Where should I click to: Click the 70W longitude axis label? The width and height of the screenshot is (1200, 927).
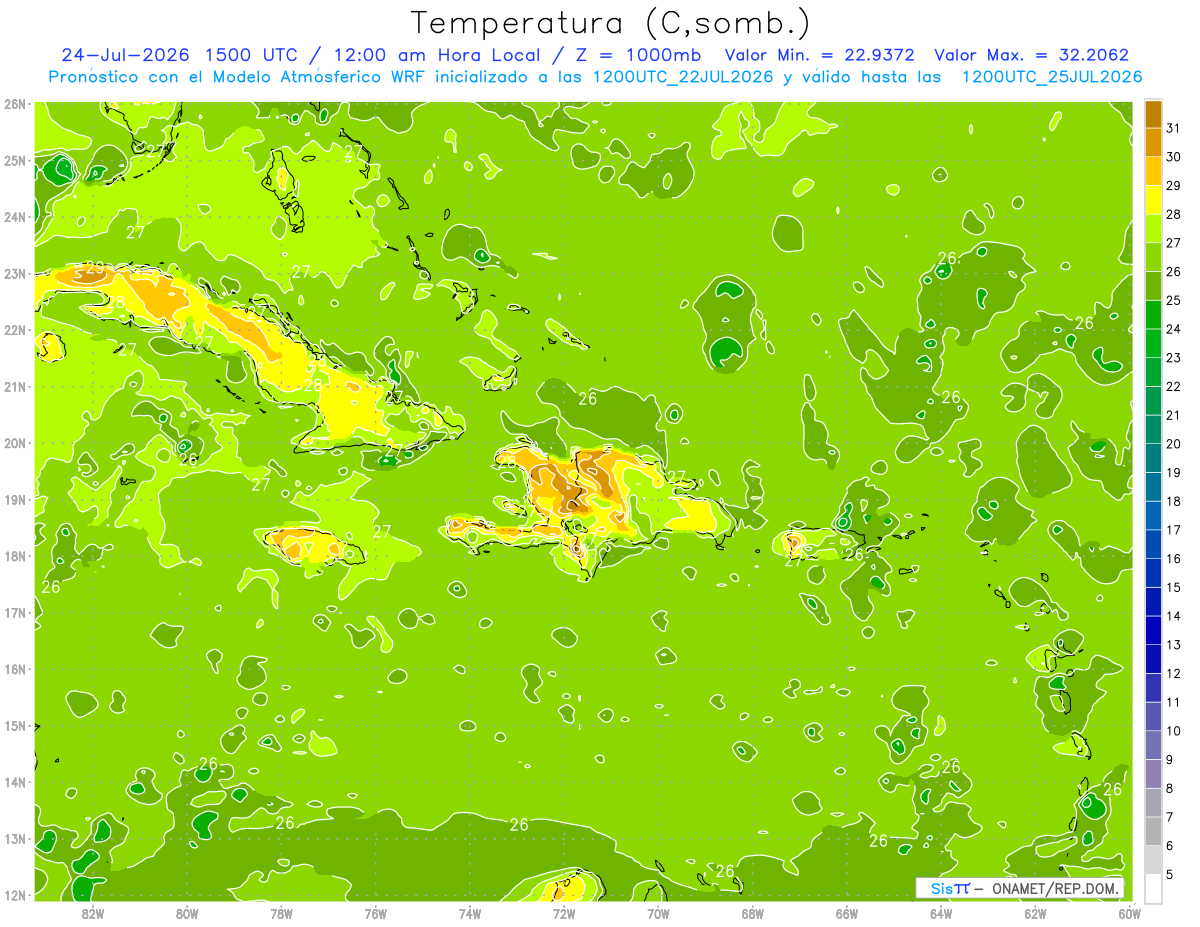pos(658,912)
